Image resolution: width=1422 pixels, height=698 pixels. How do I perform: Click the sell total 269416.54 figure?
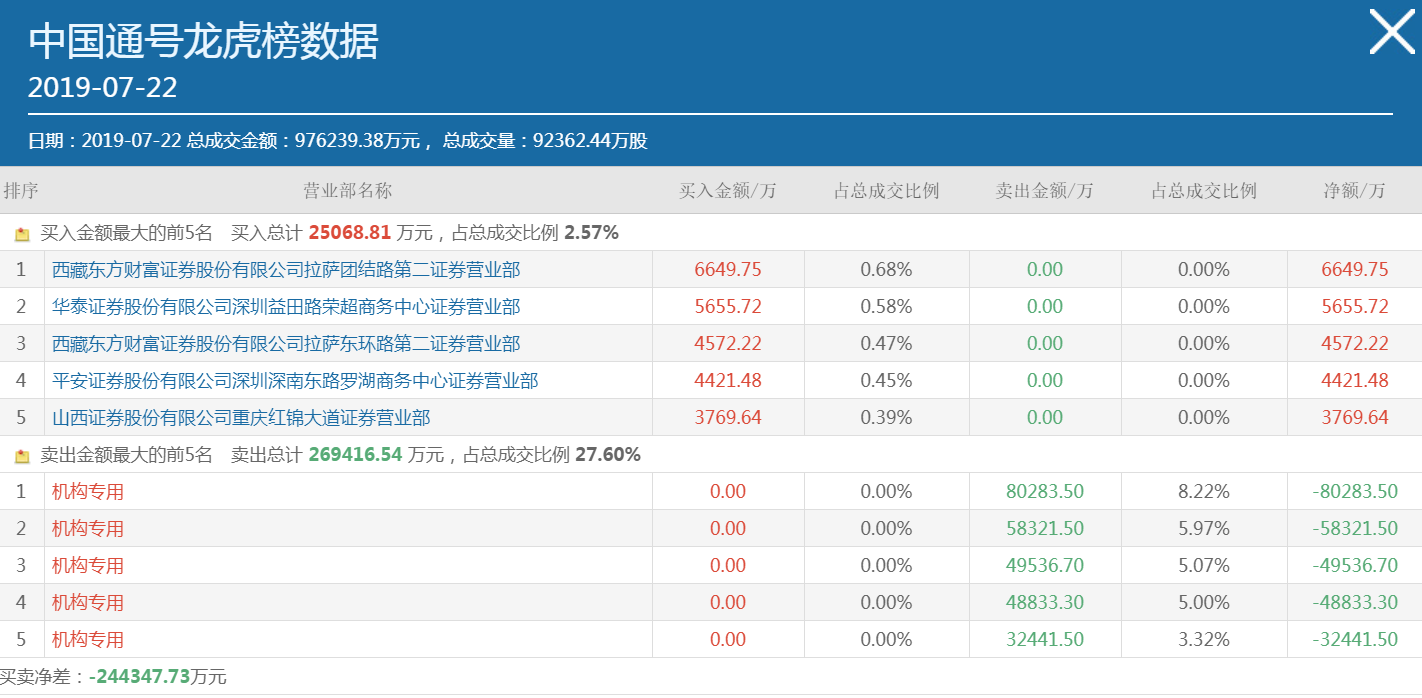[355, 455]
